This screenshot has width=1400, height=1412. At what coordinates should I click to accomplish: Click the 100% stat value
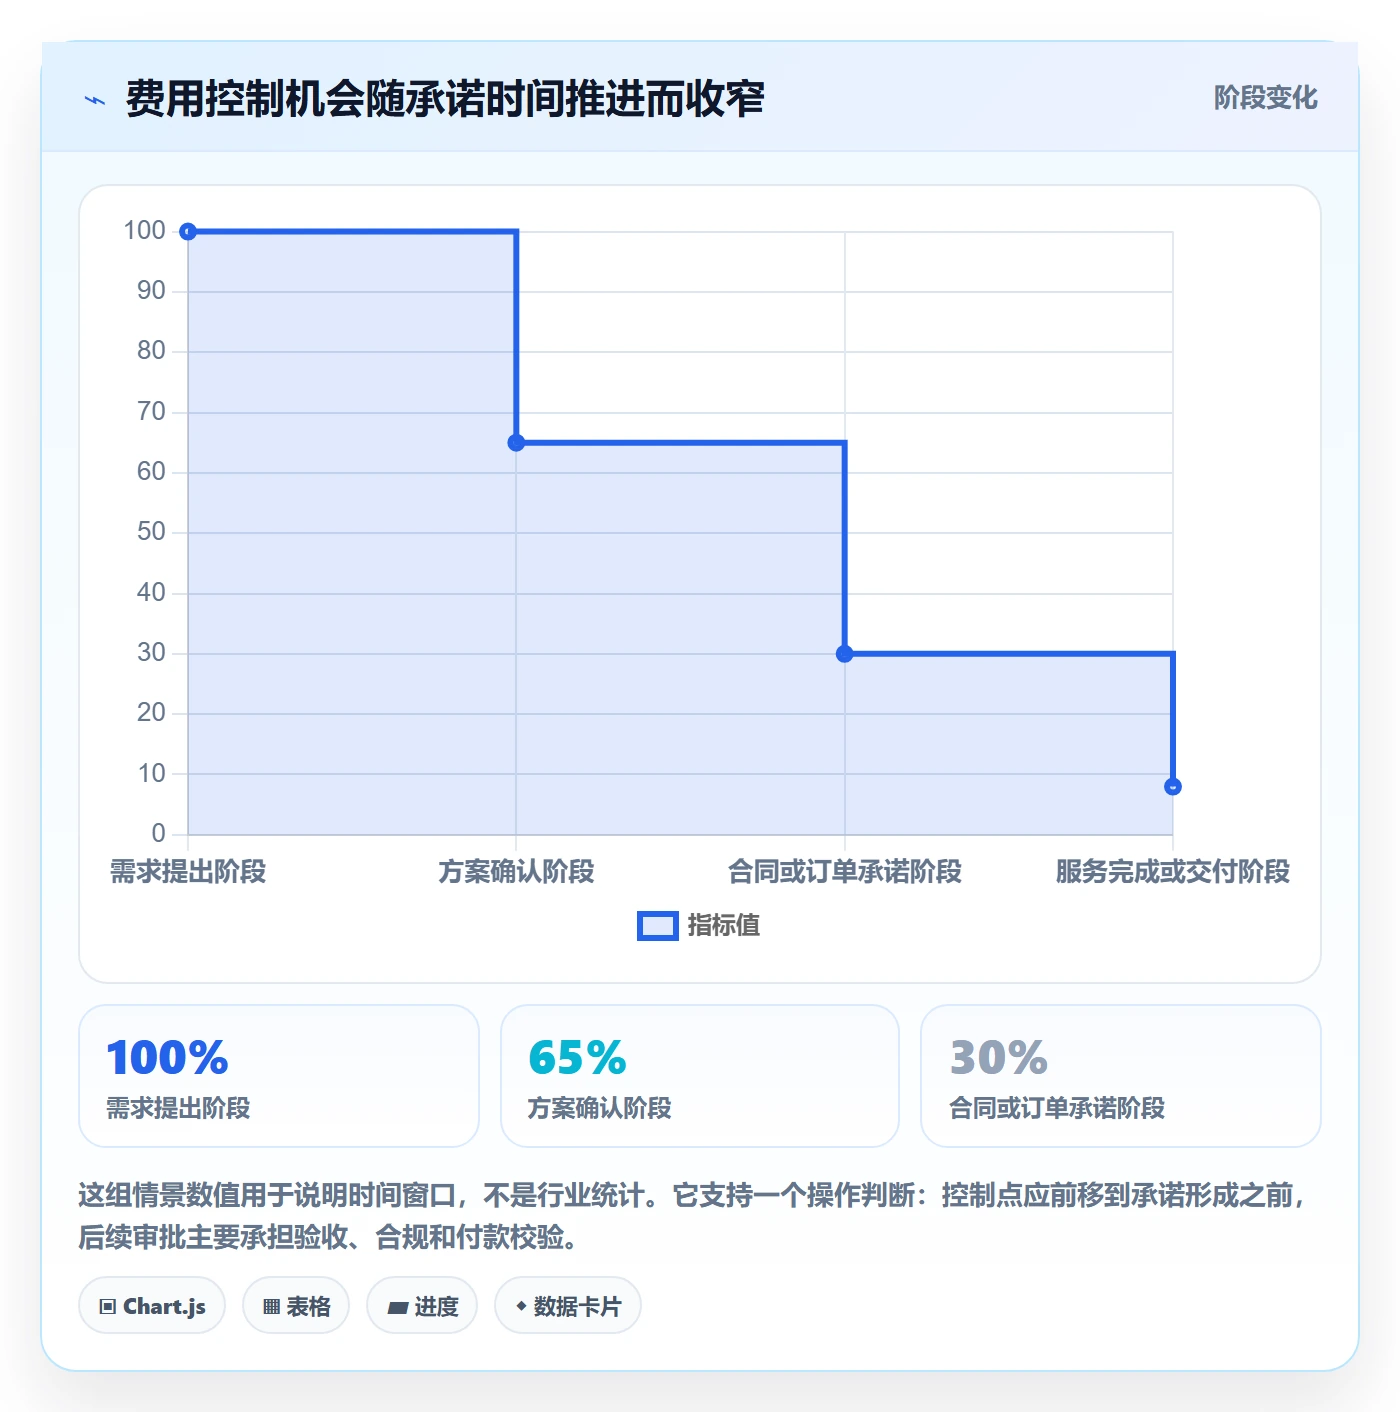[x=168, y=1058]
